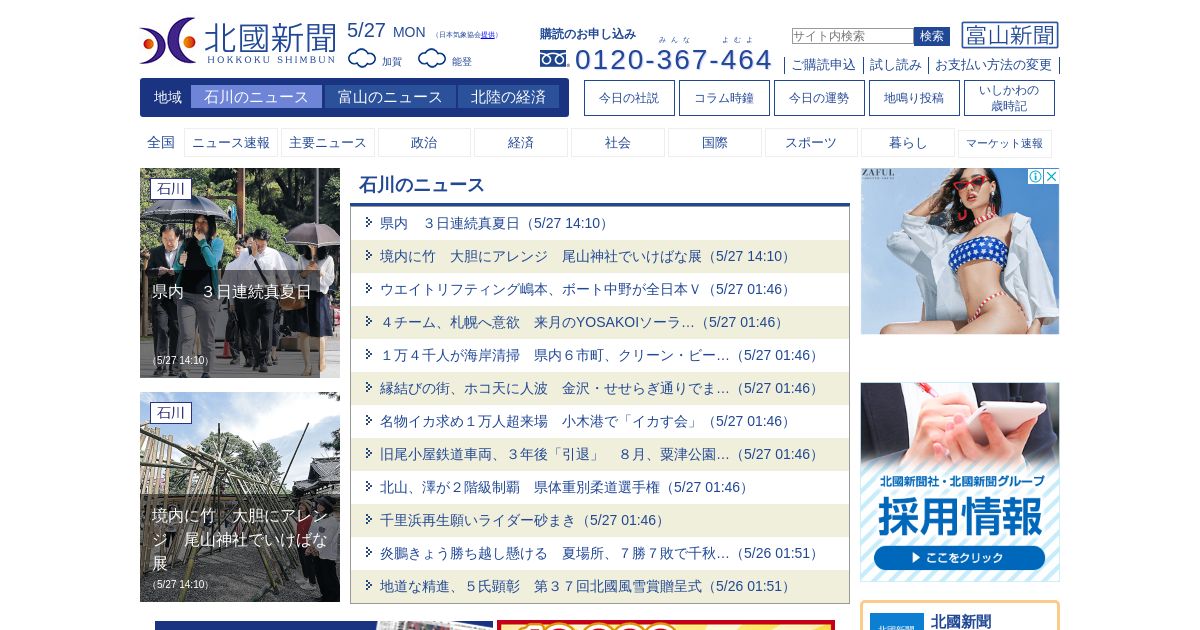Open 社会 menu item
The image size is (1200, 630).
(618, 143)
